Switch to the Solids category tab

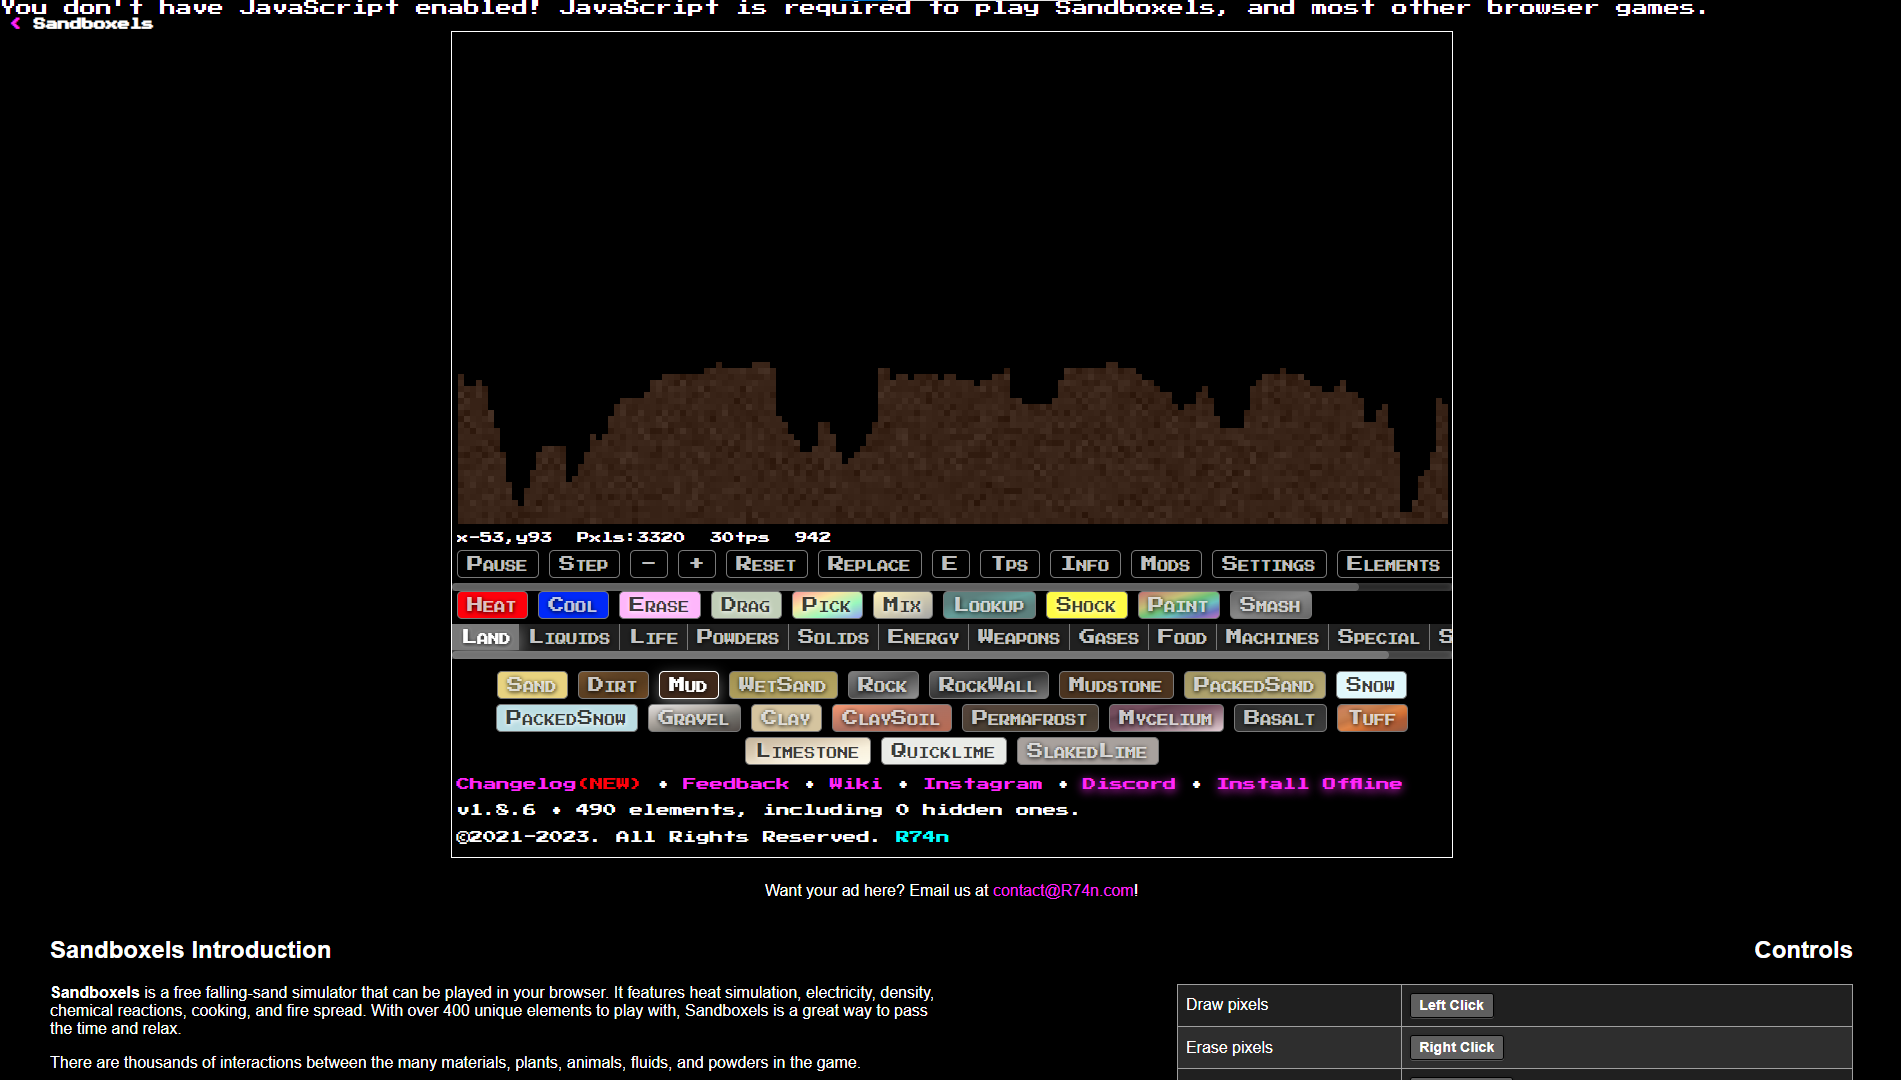click(833, 637)
